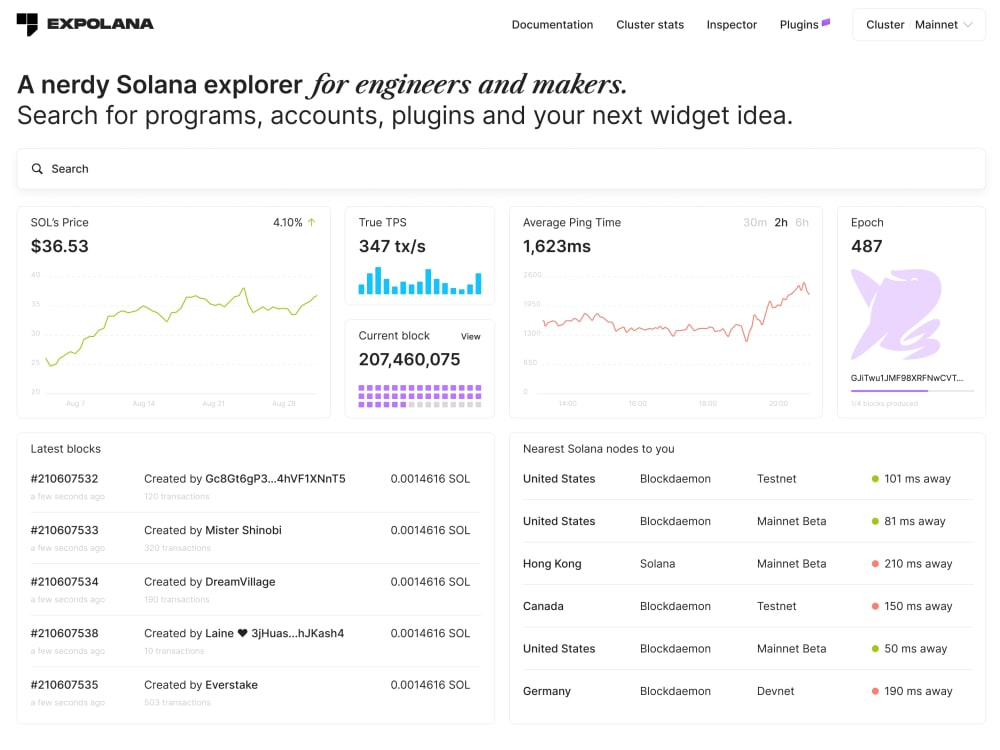The image size is (1000, 750).
Task: Click Devnet label in Germany row
Action: click(x=776, y=691)
